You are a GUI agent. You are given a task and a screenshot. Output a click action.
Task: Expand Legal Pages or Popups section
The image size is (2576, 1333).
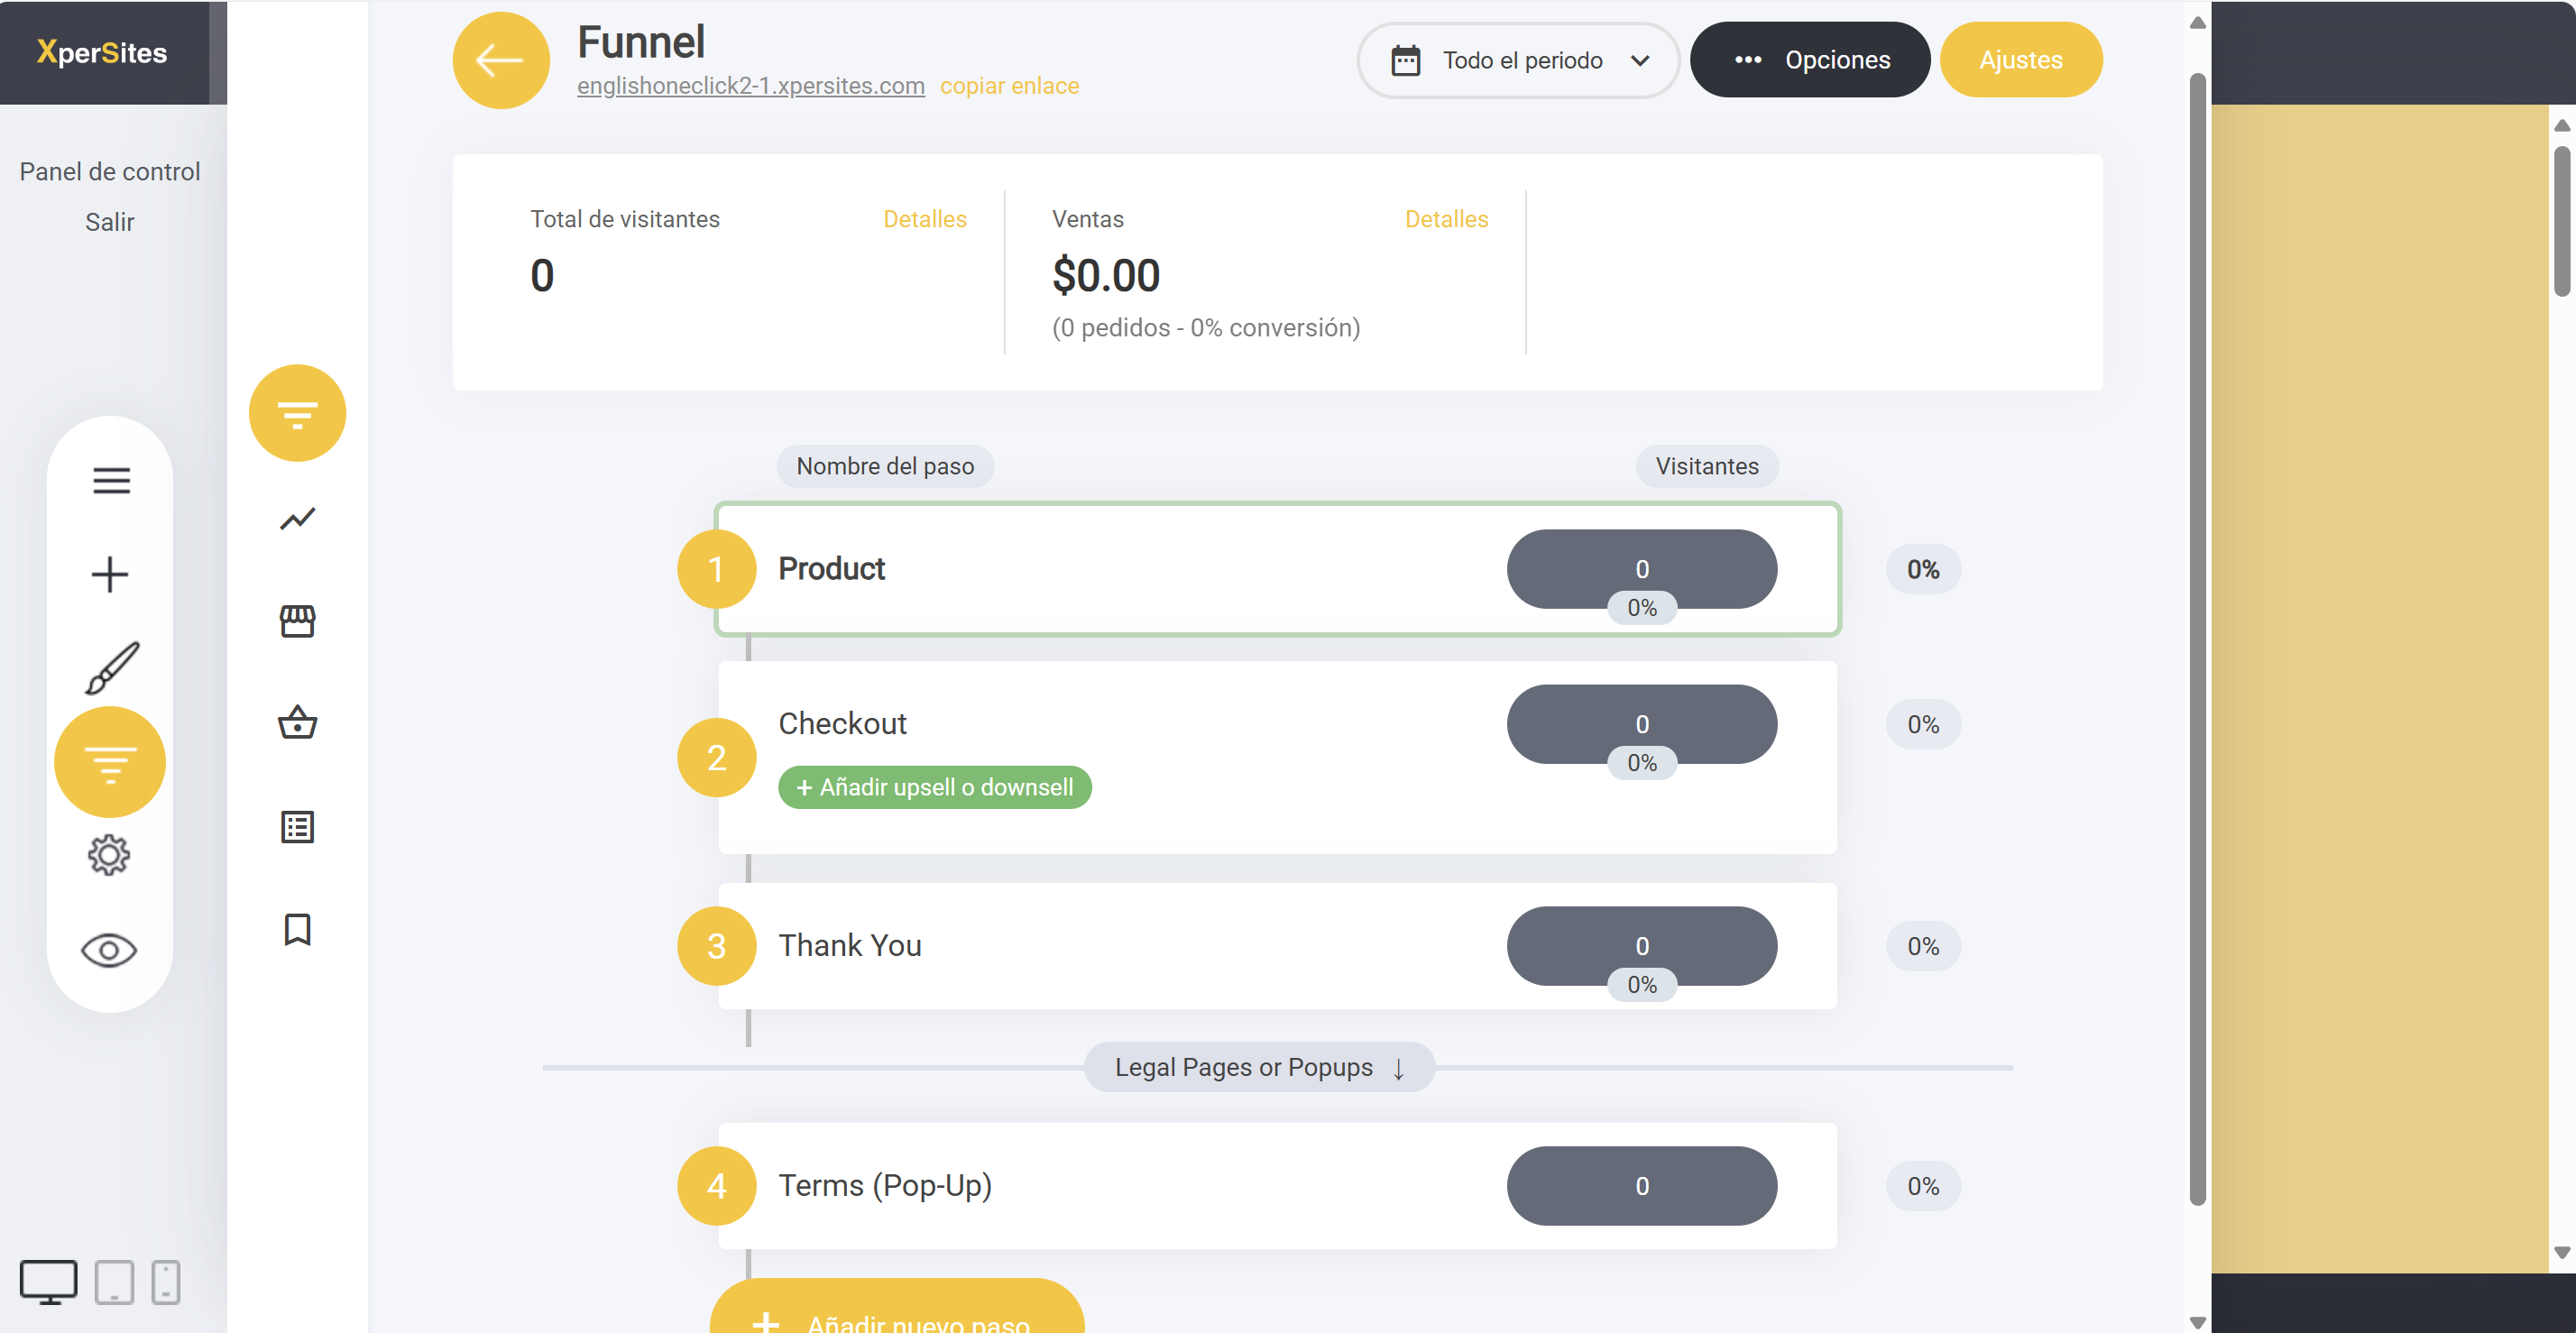1259,1067
